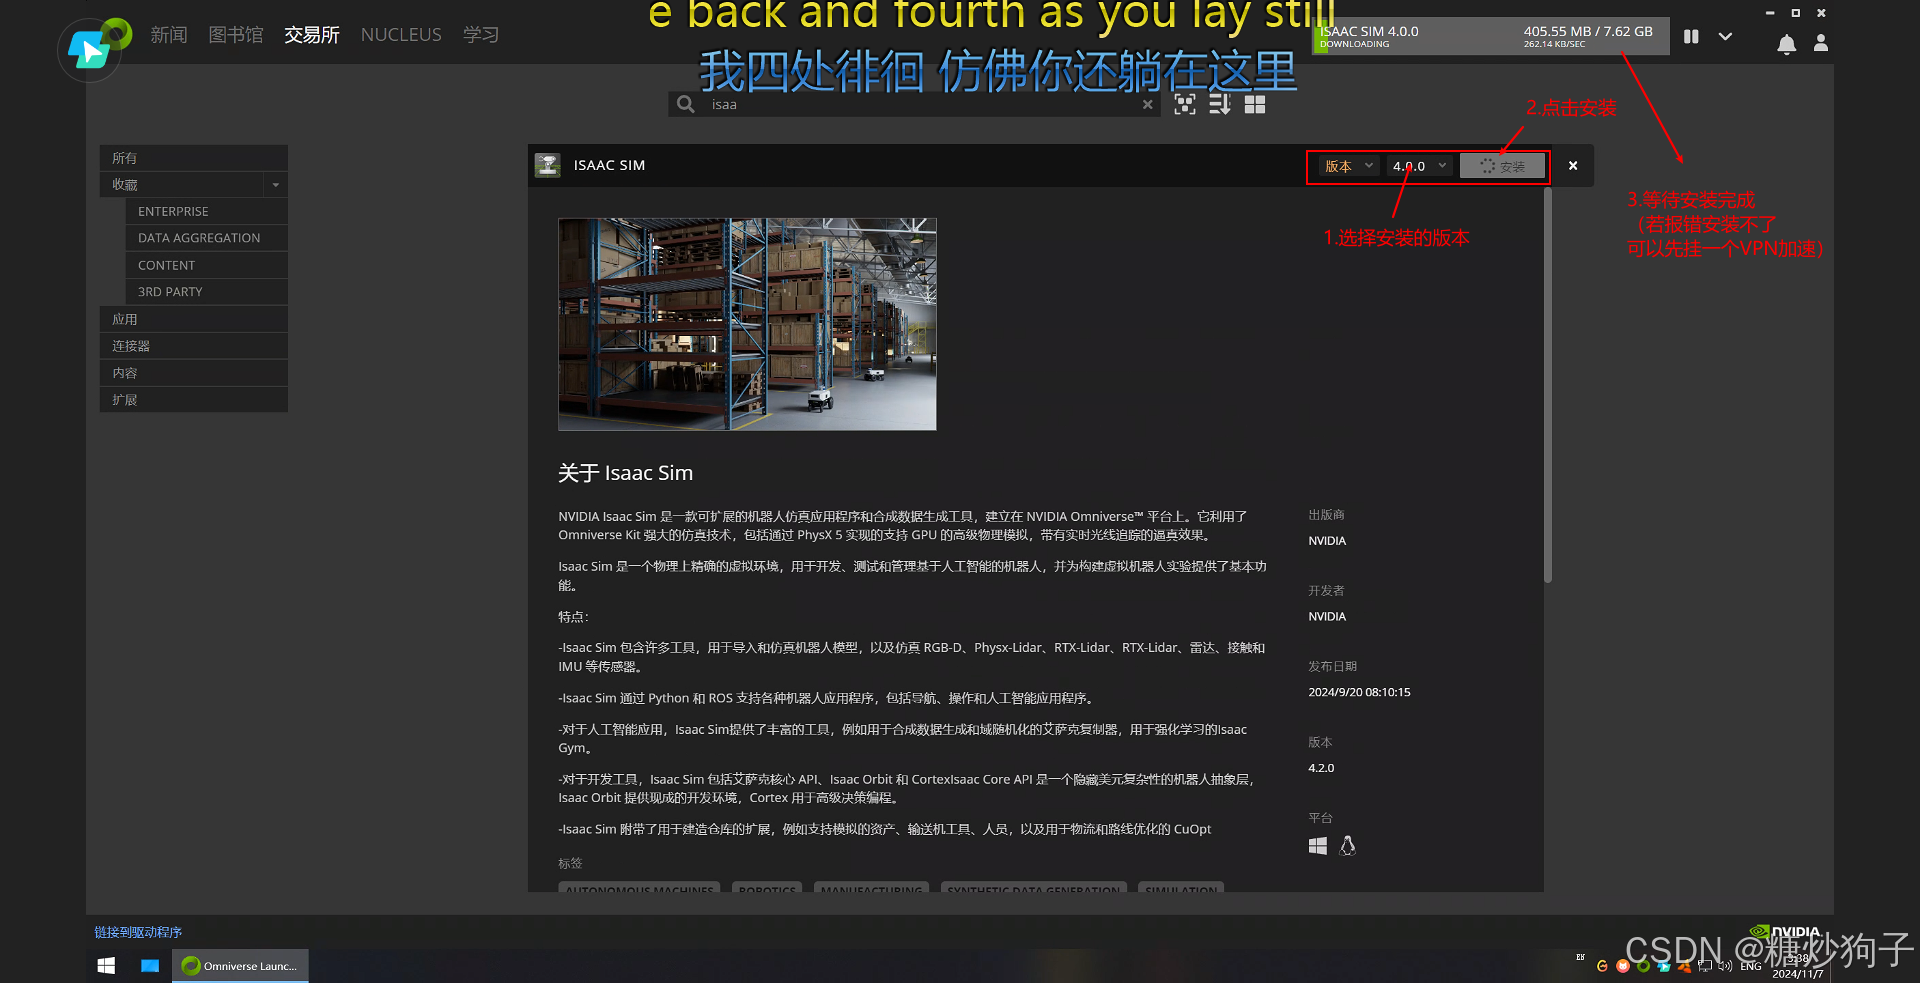
Task: Click the release date 2024/9/20 08:10:15
Action: (1359, 692)
